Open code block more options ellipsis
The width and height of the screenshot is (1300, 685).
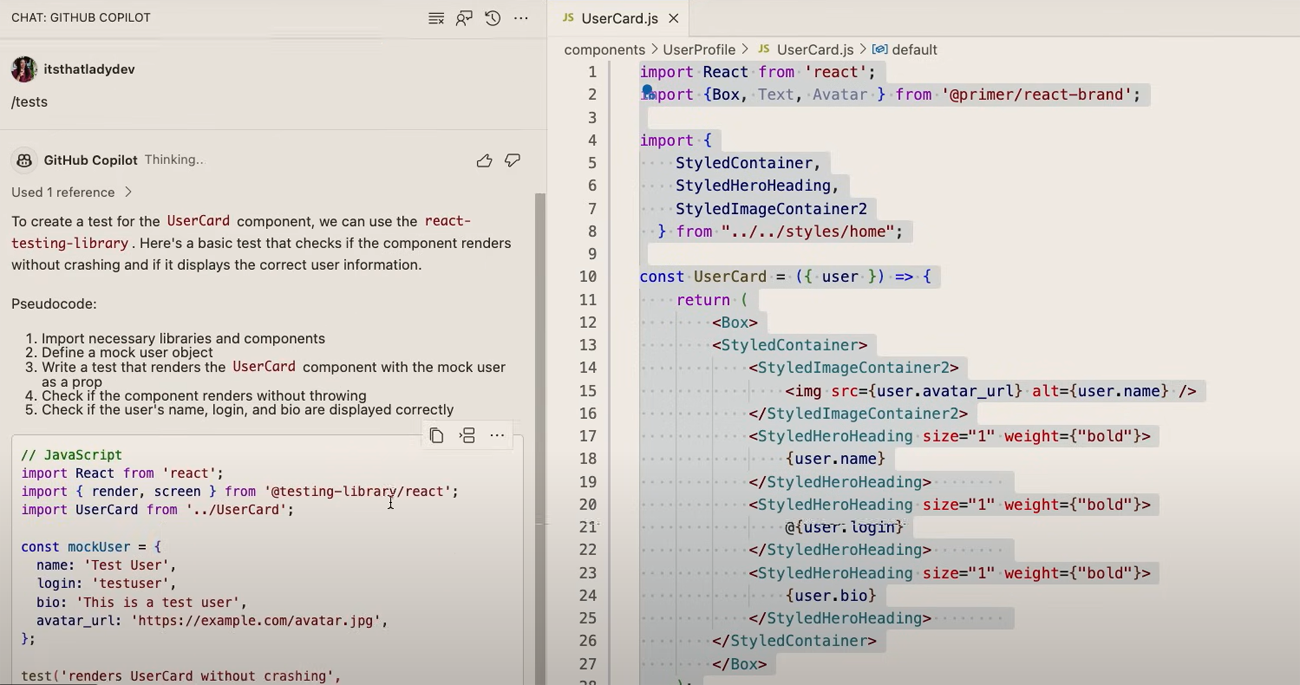pos(497,435)
